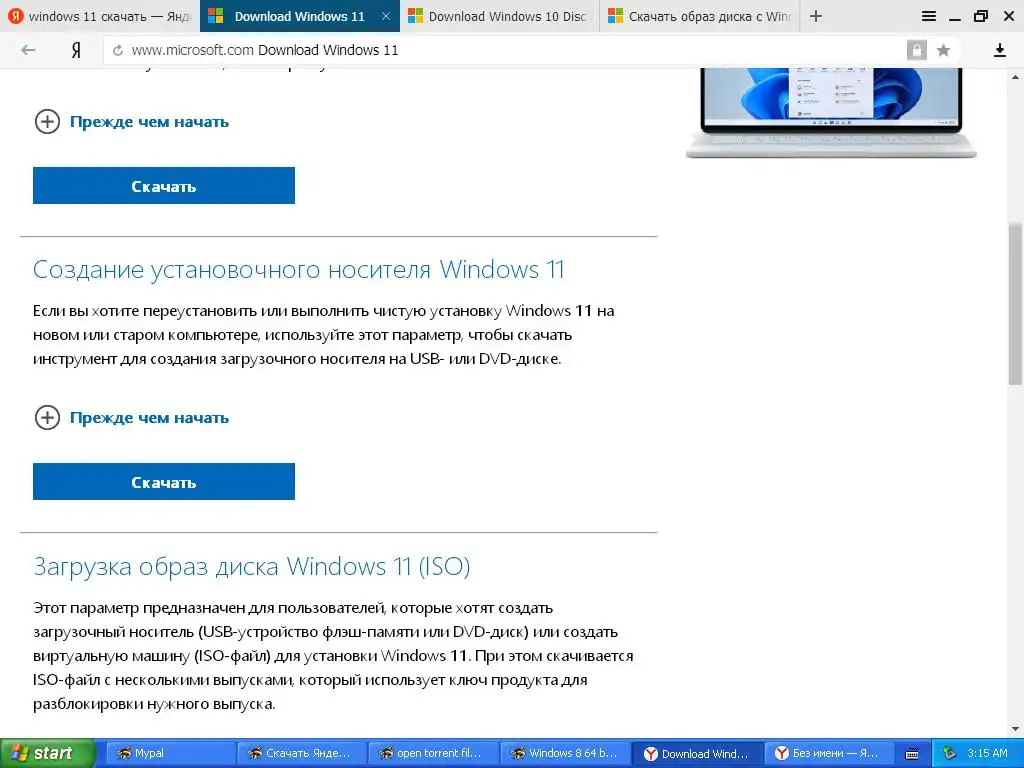This screenshot has width=1024, height=768.
Task: Switch to the Mypal taskbar window
Action: point(170,753)
